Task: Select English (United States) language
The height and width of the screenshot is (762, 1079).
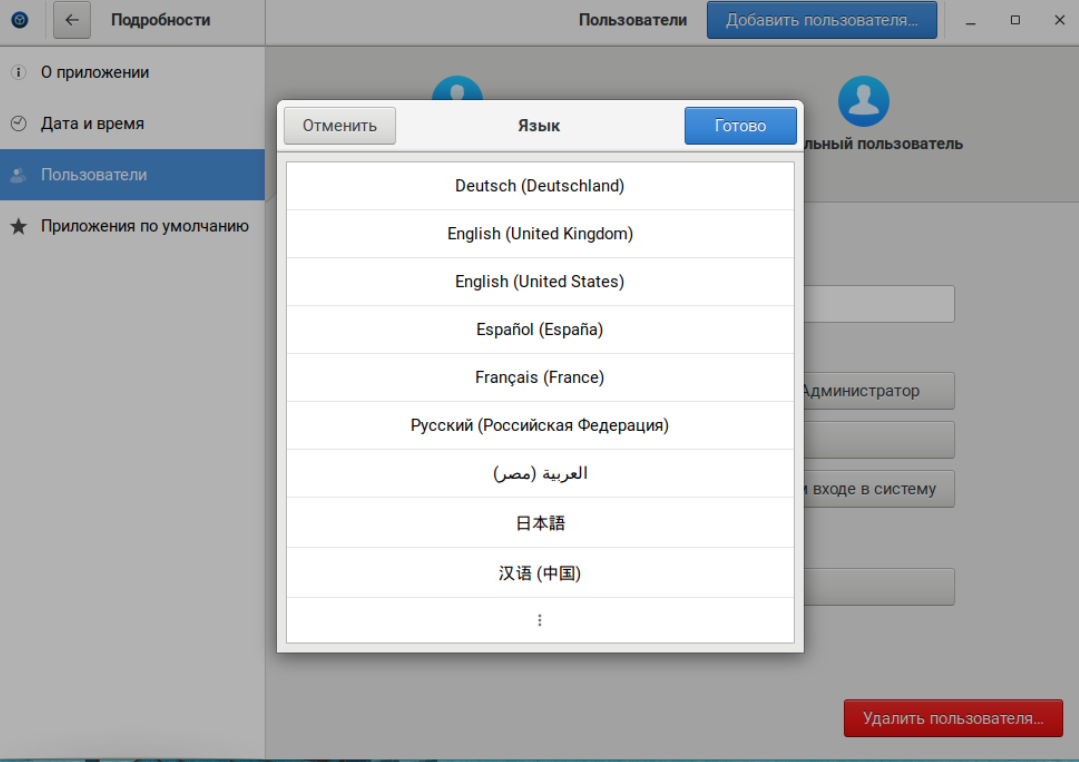Action: [x=540, y=282]
